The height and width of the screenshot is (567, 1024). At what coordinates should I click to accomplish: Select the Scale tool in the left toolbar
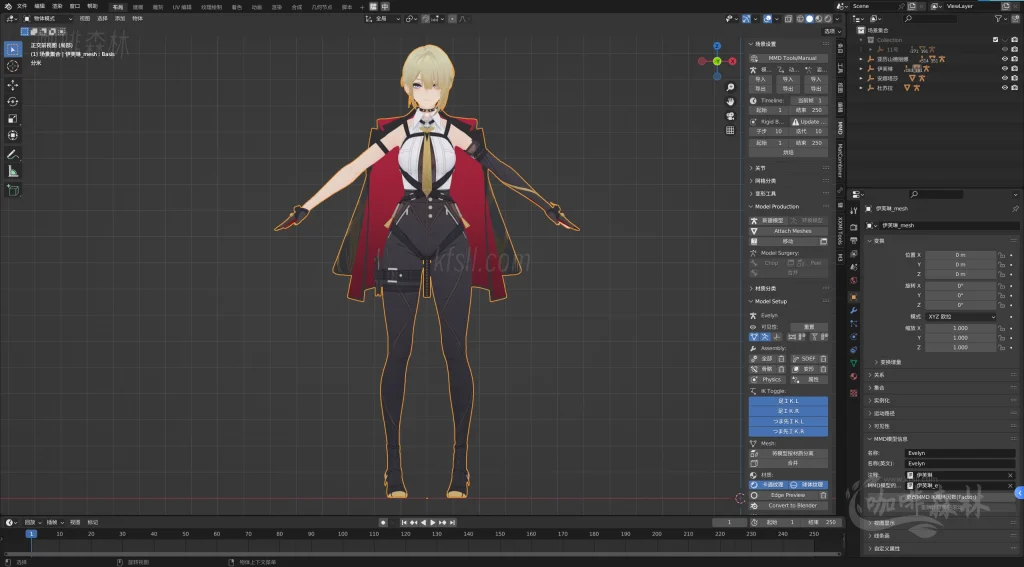coord(12,119)
